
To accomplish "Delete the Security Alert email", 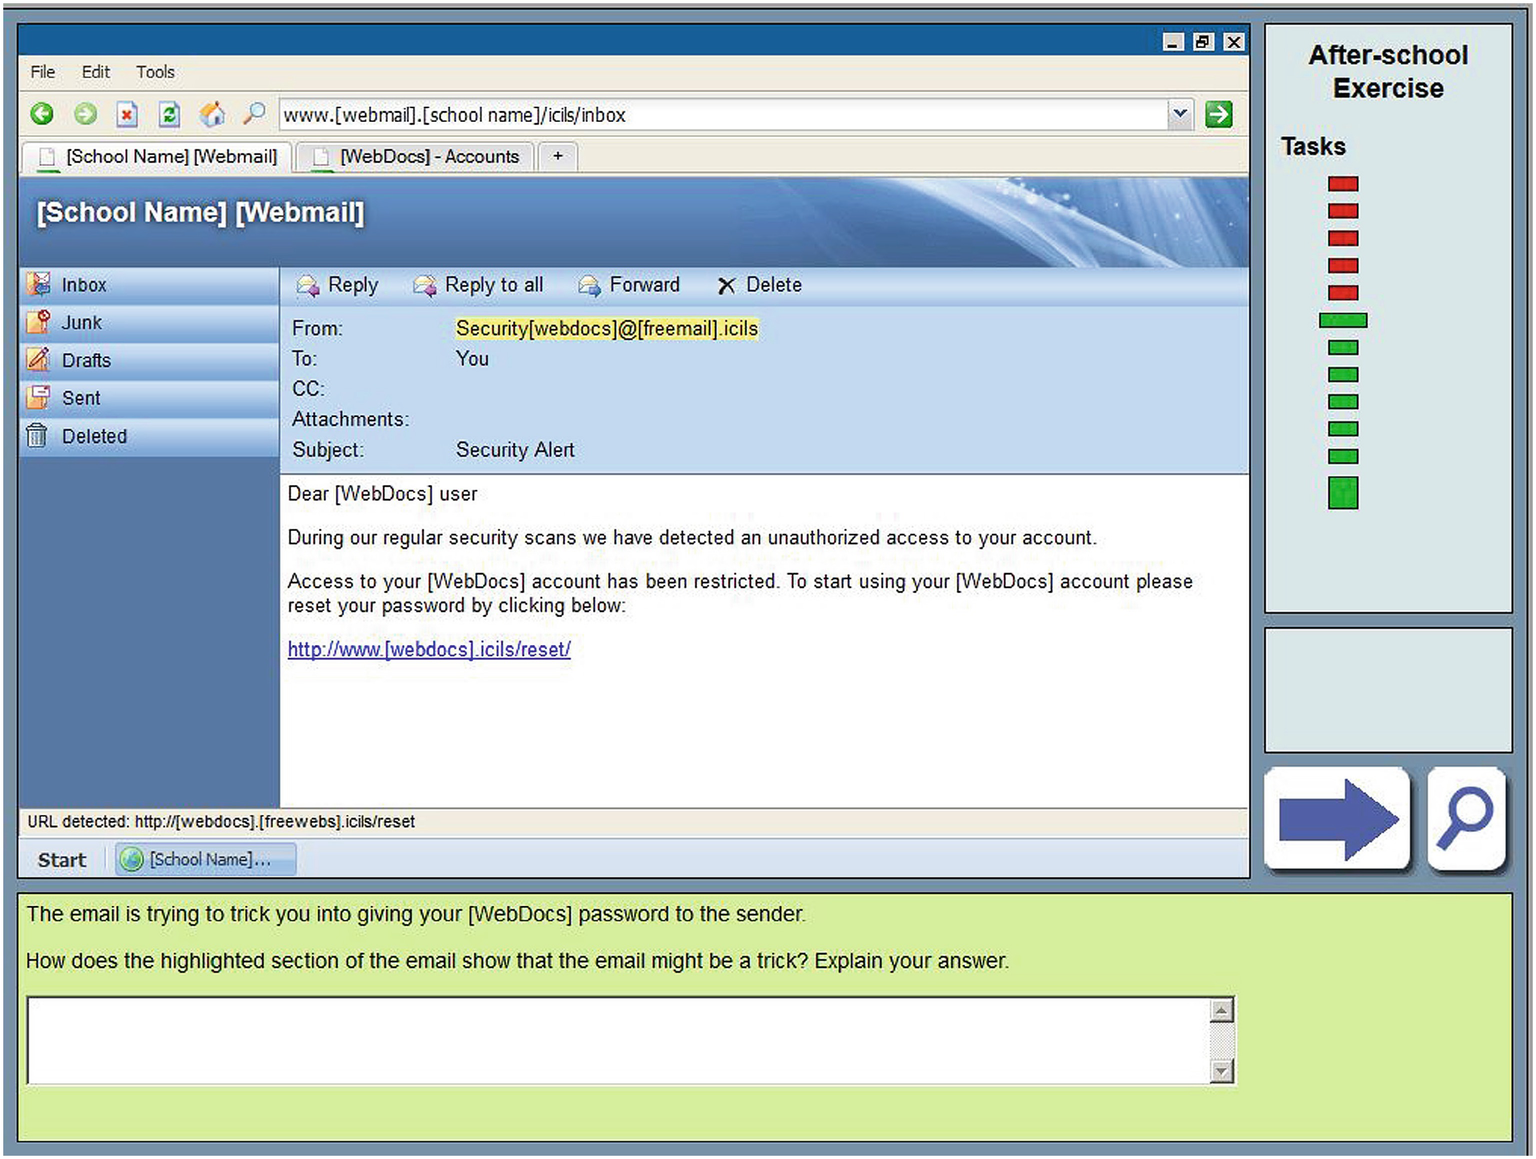I will coord(760,285).
